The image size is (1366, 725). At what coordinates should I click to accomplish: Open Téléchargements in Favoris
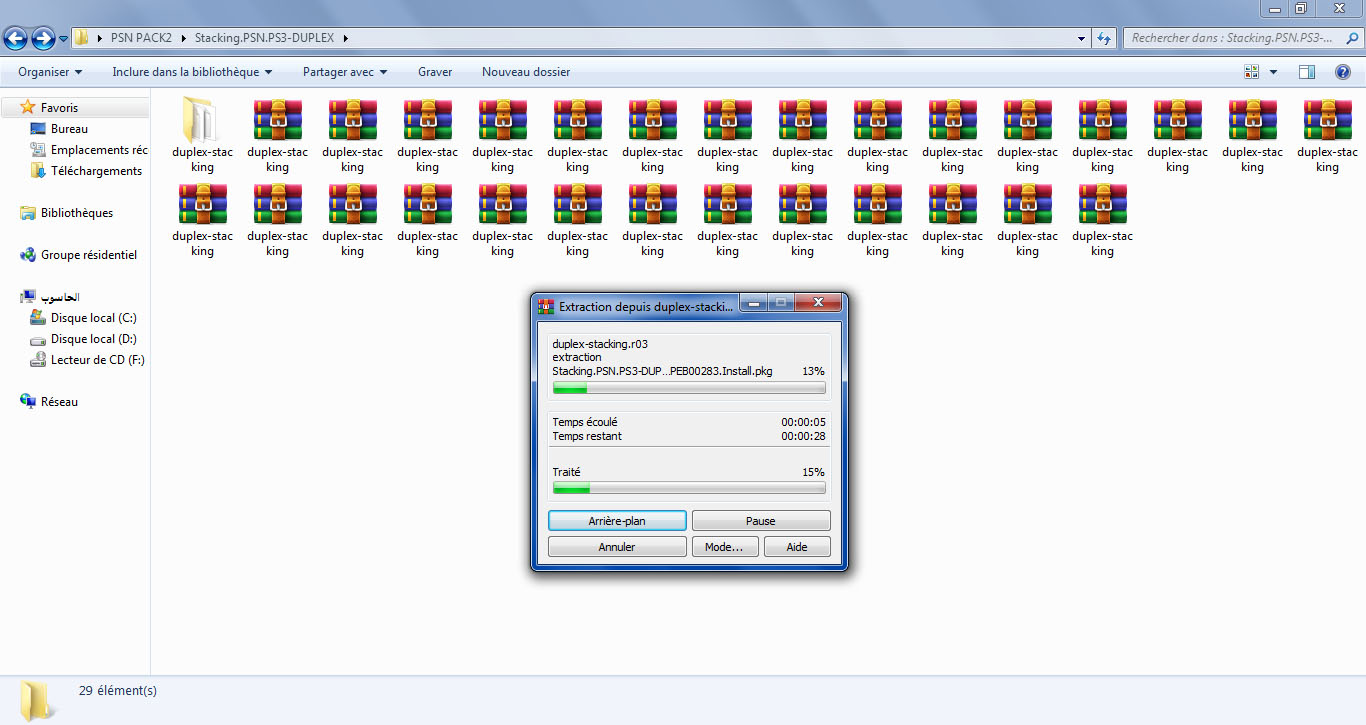click(96, 171)
